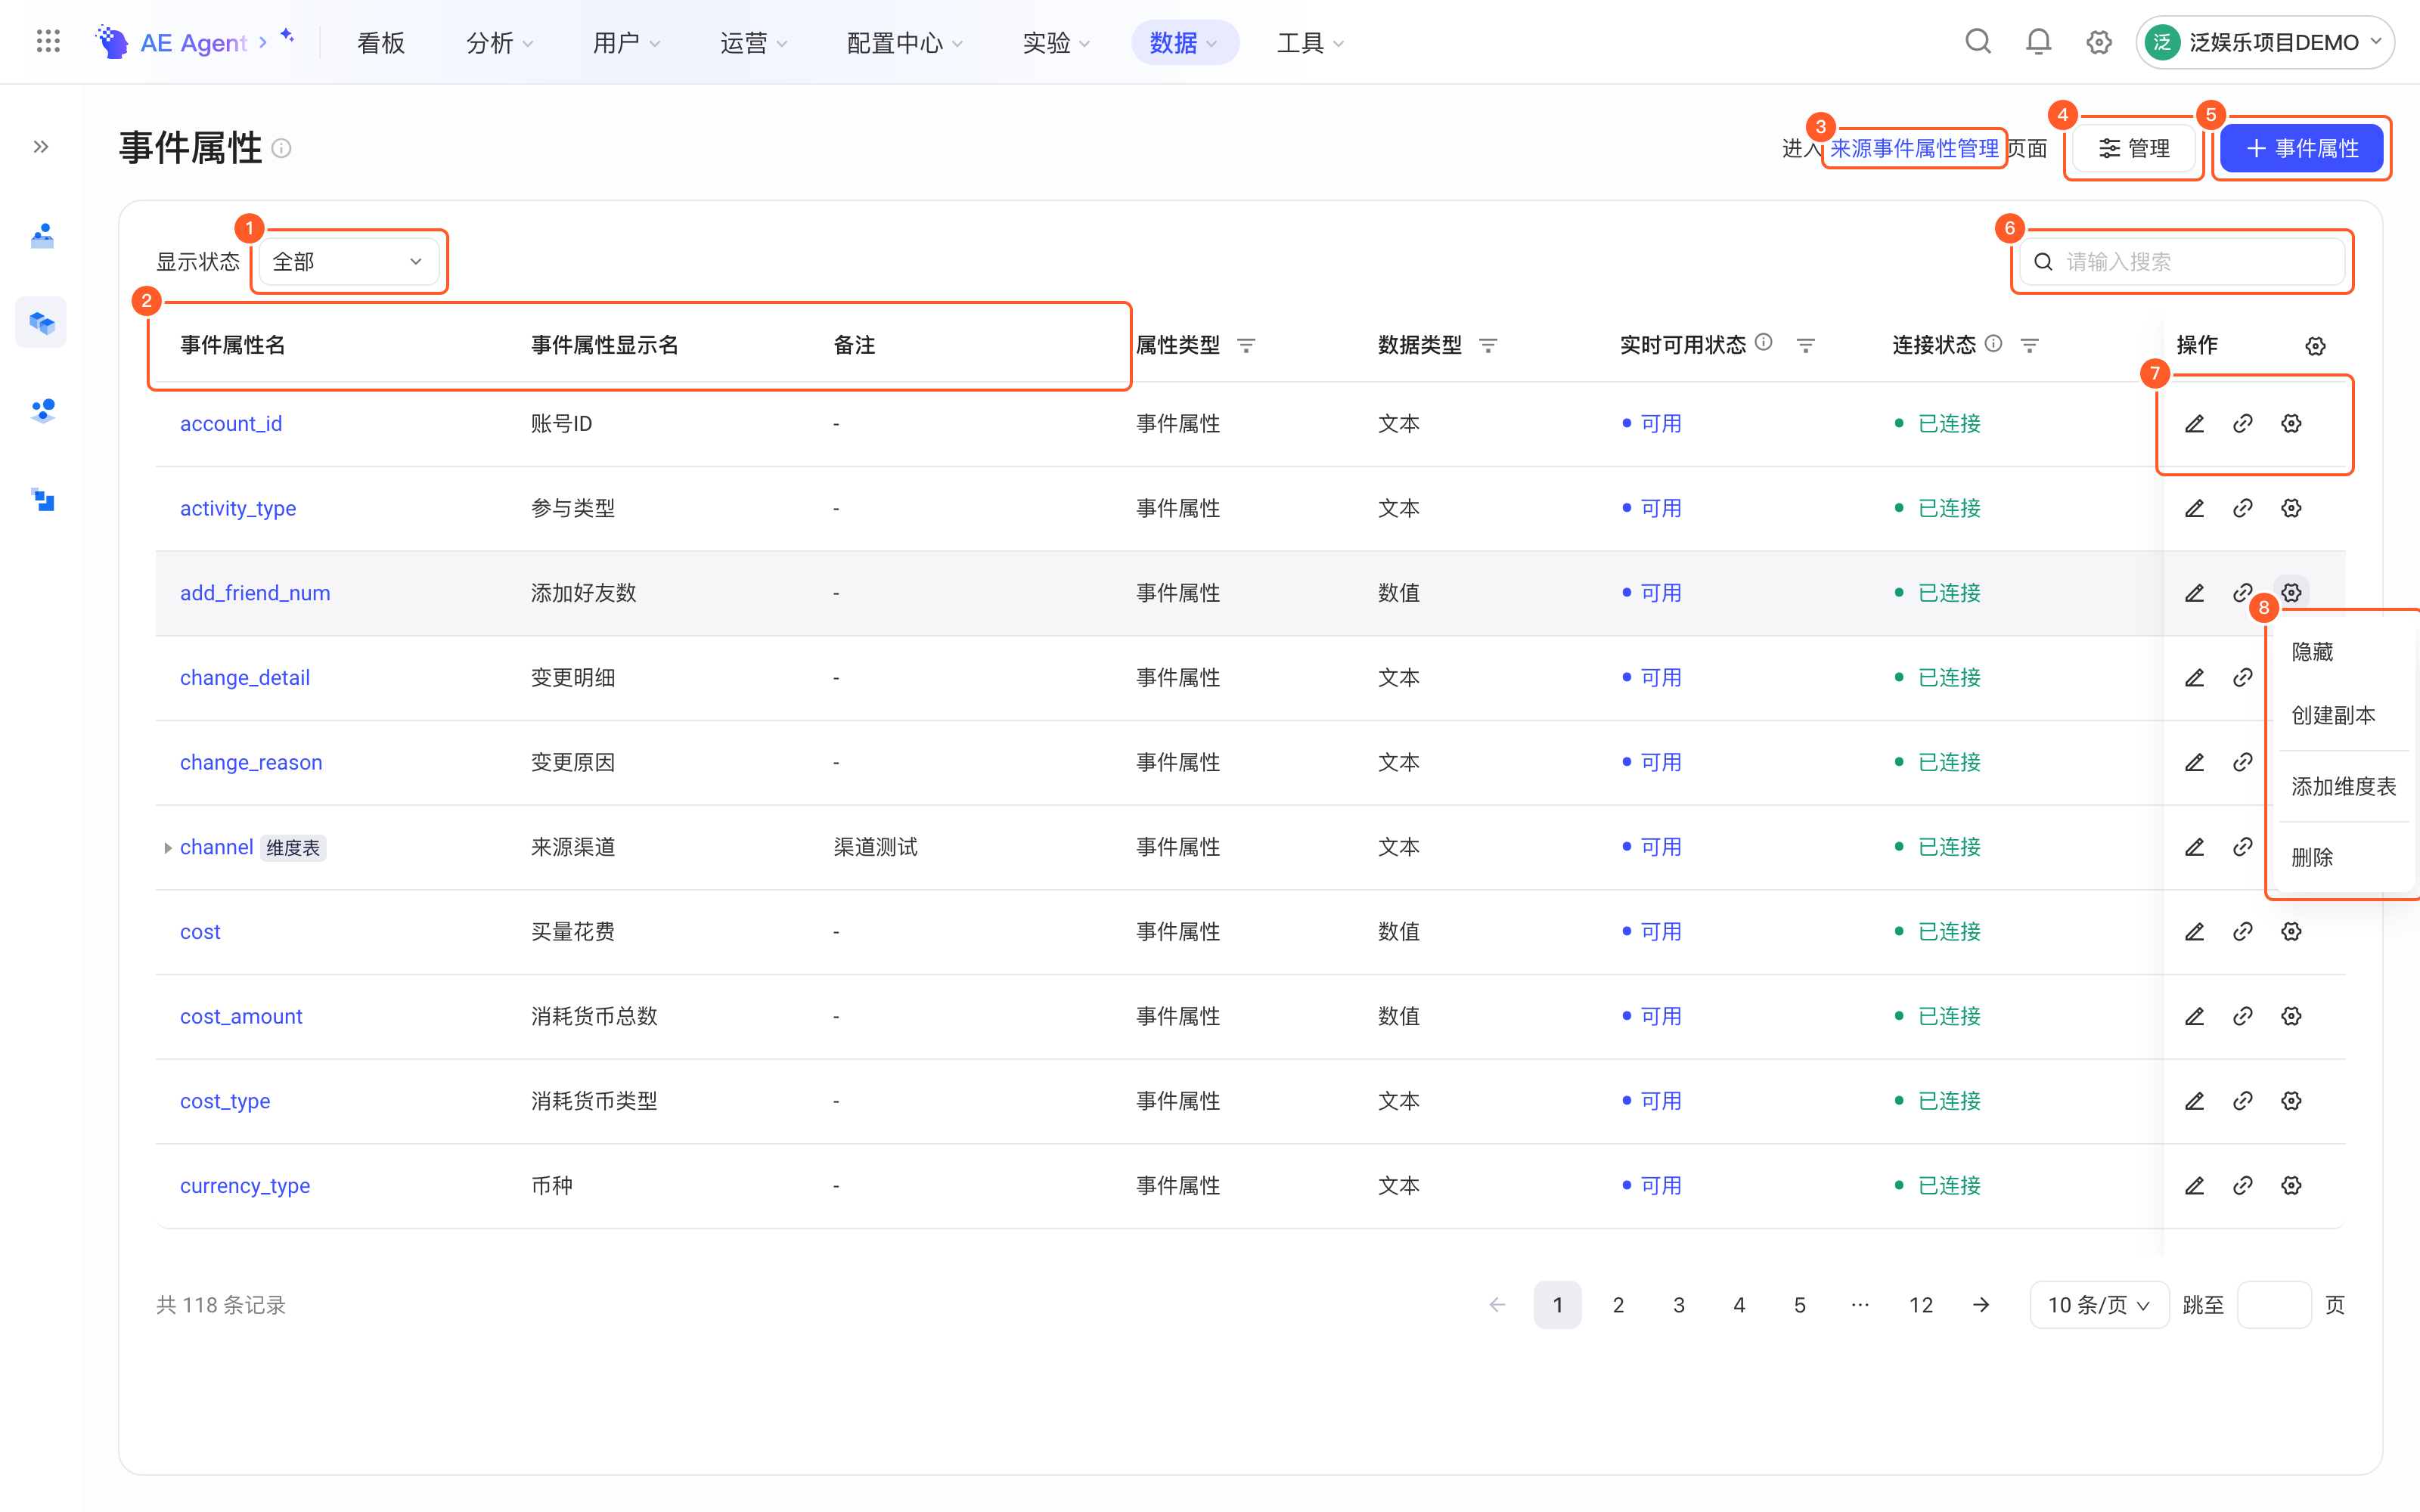This screenshot has width=2420, height=1512.
Task: Choose 添加维度表 from the context menu
Action: pyautogui.click(x=2343, y=787)
